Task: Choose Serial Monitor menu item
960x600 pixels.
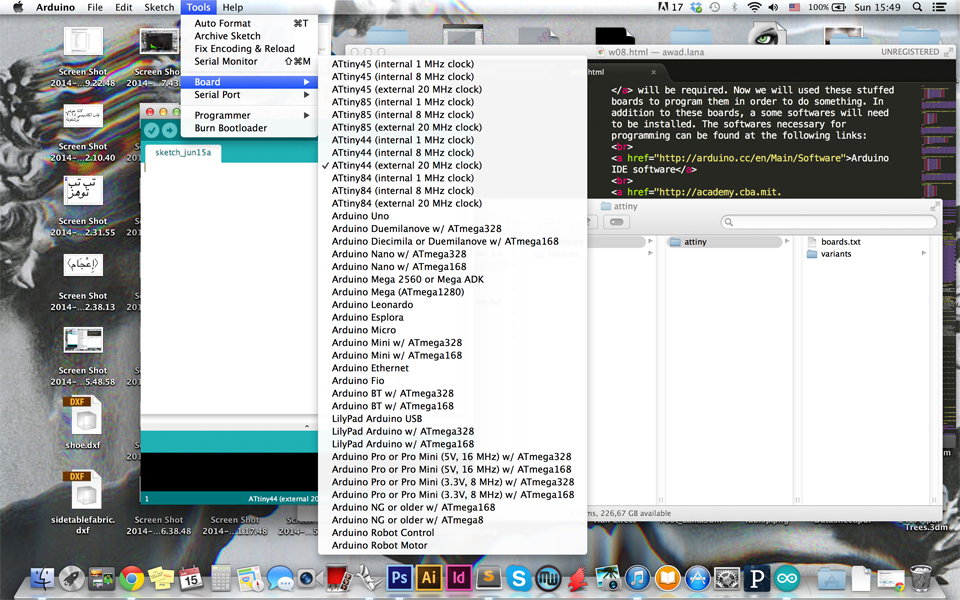Action: (249, 61)
